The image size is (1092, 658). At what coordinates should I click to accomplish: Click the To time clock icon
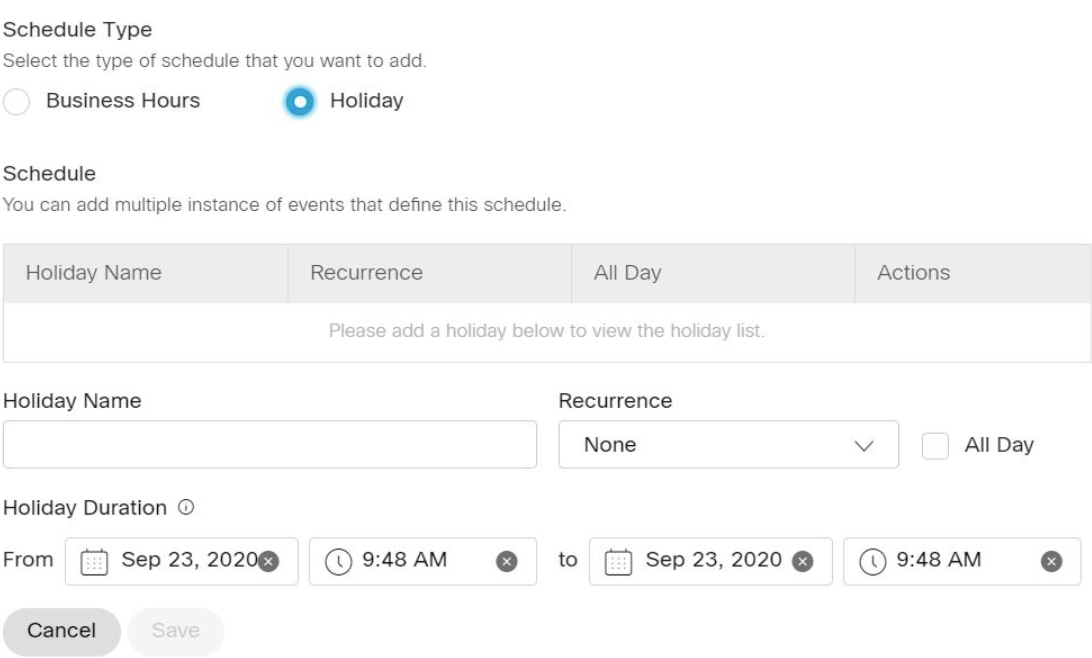click(x=872, y=561)
